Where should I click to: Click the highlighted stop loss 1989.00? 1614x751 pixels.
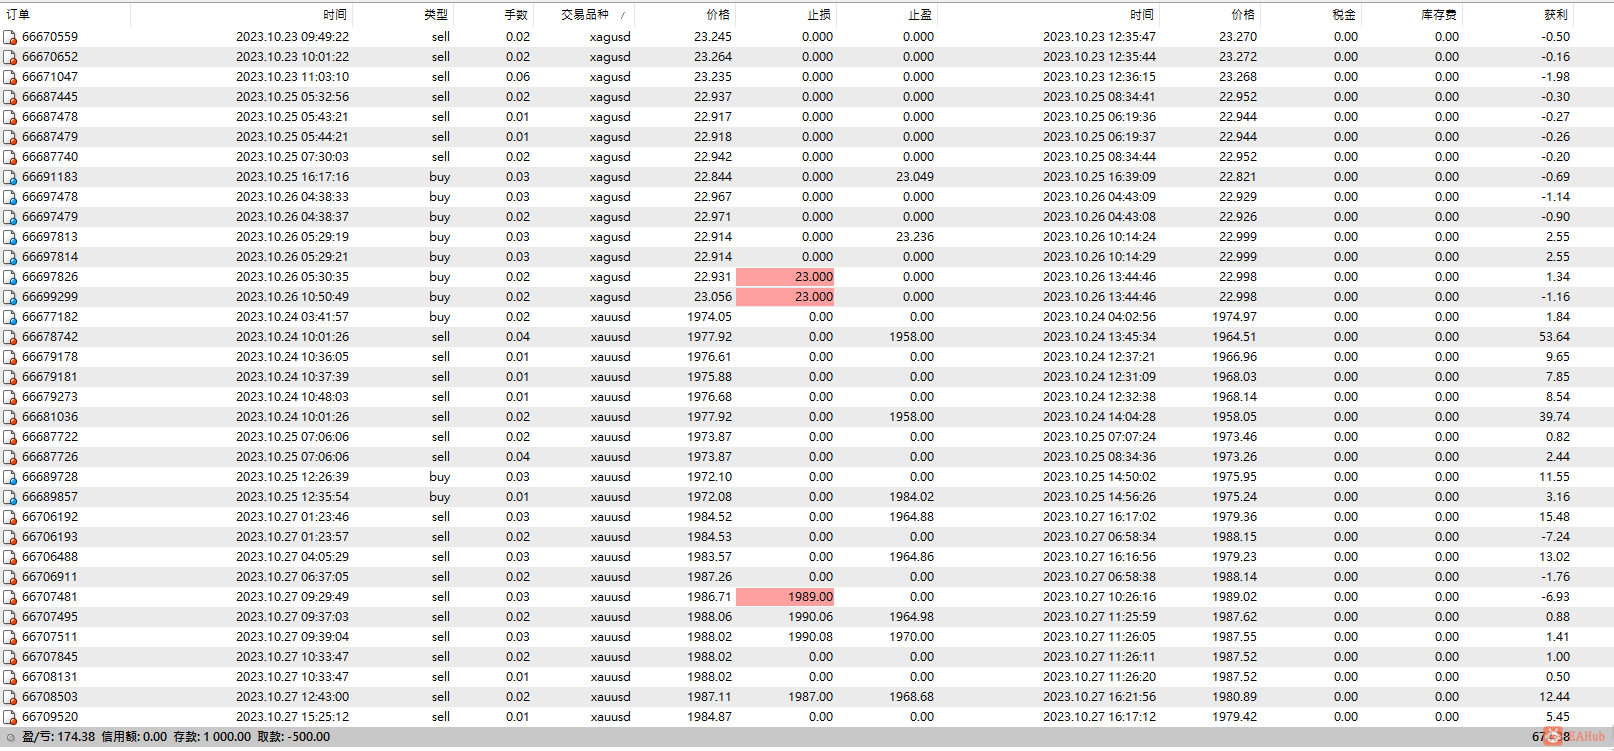tap(785, 597)
